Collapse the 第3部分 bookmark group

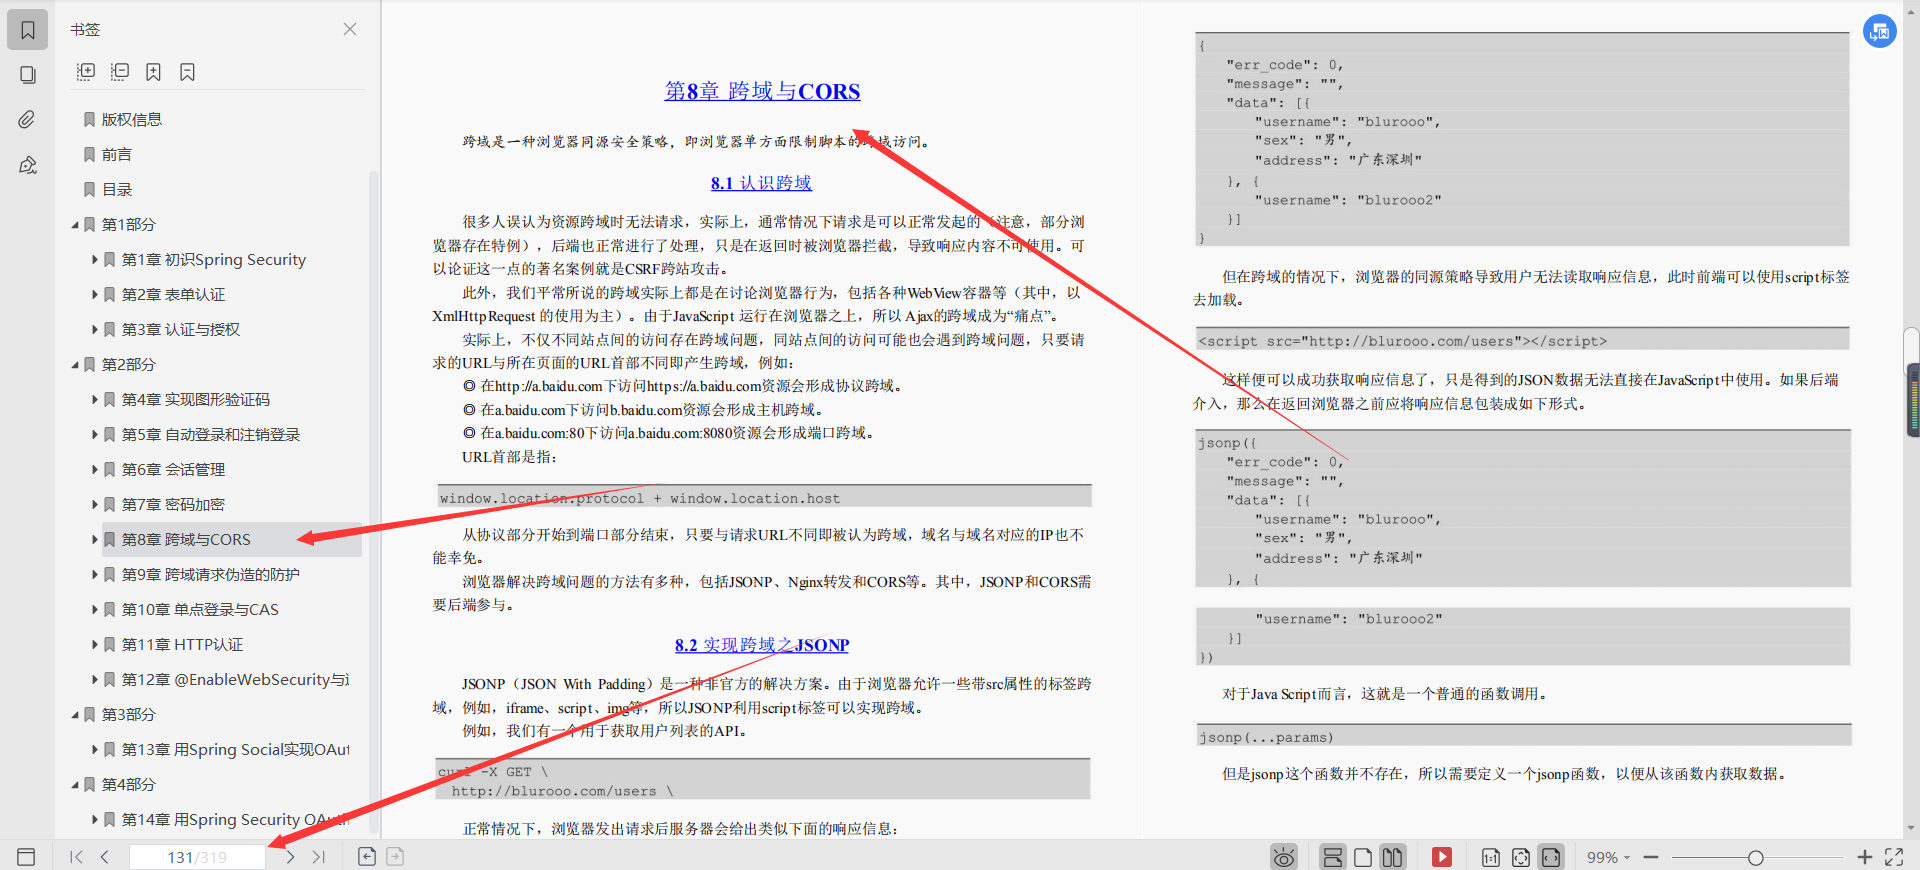pos(75,715)
